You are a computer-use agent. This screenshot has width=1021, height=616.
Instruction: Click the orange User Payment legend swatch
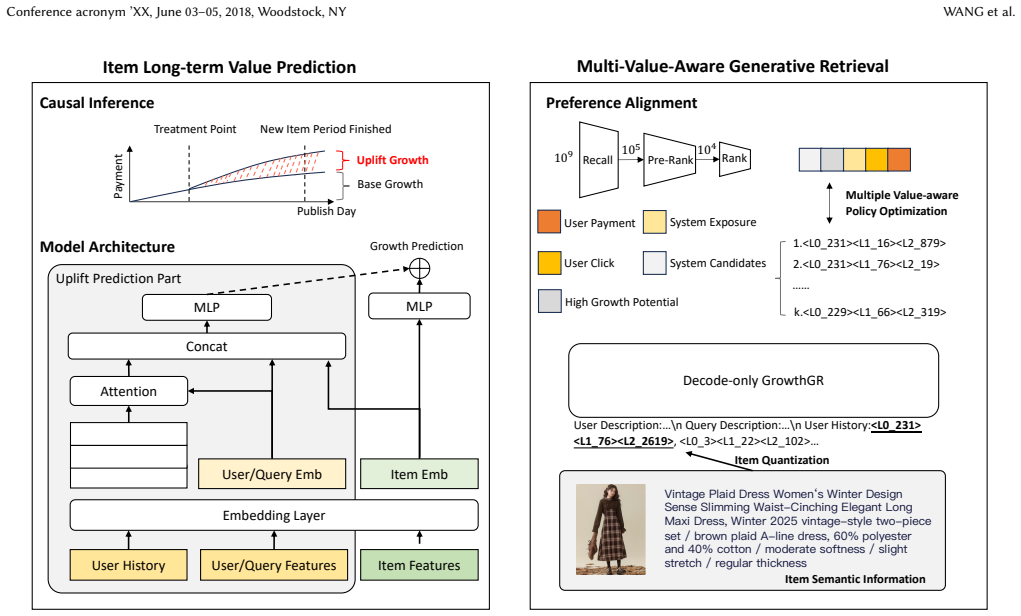click(x=549, y=221)
